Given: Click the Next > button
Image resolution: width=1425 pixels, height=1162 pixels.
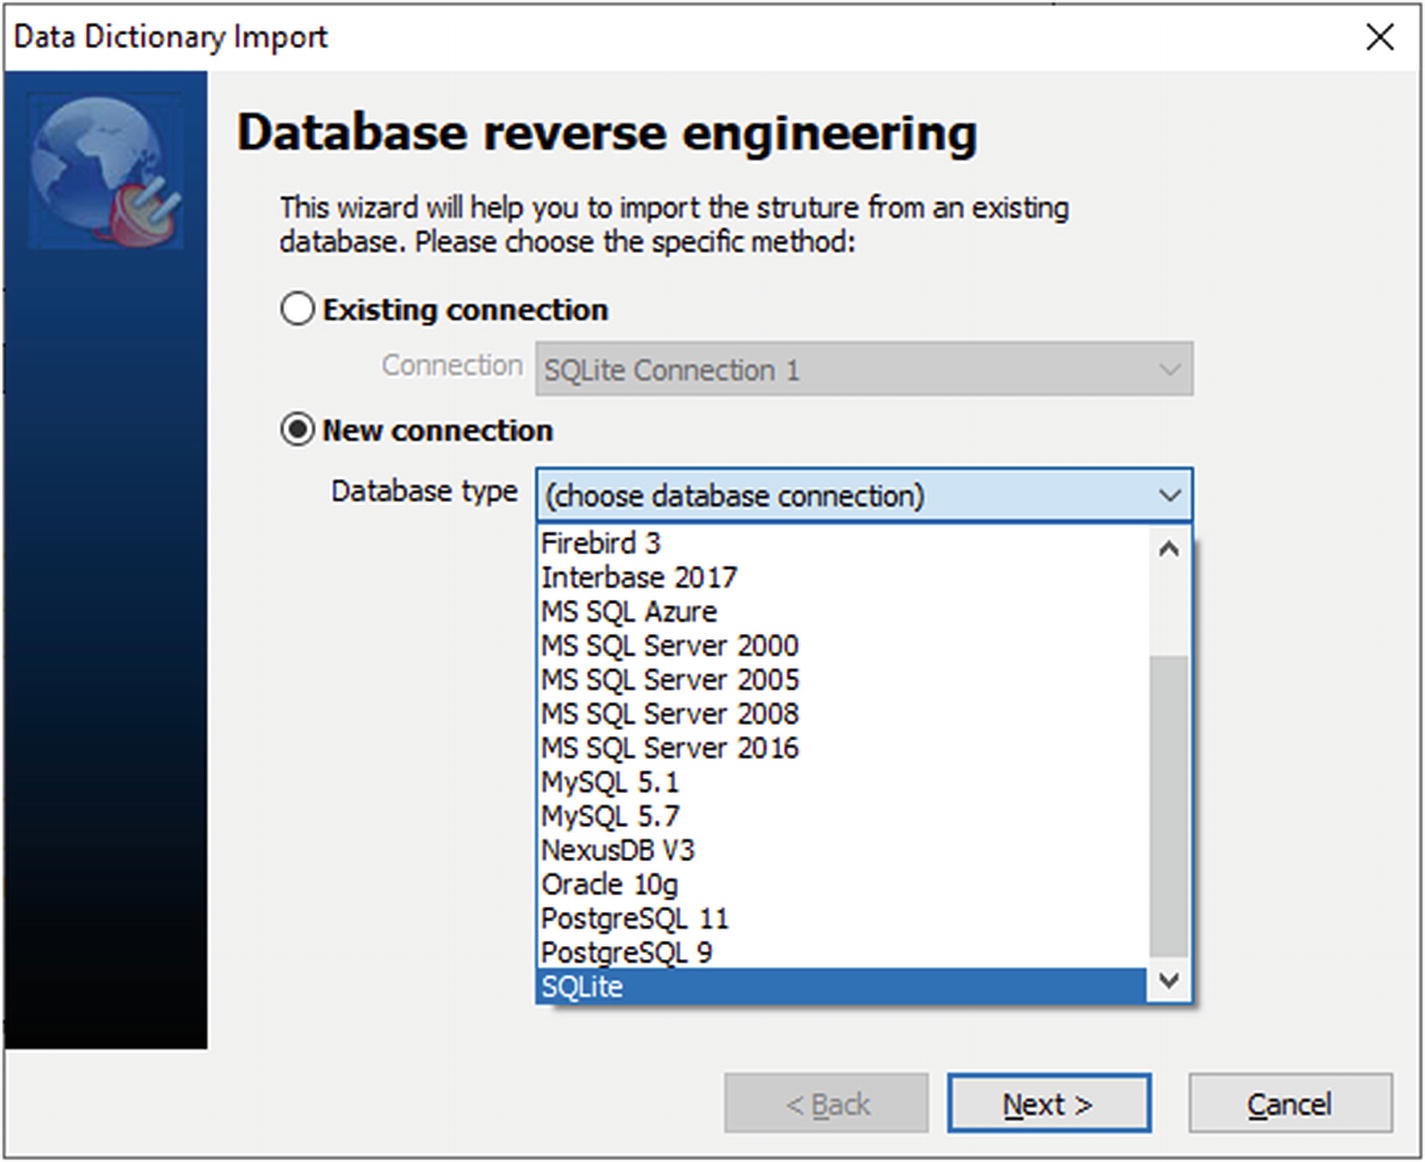Looking at the screenshot, I should click(1049, 1104).
